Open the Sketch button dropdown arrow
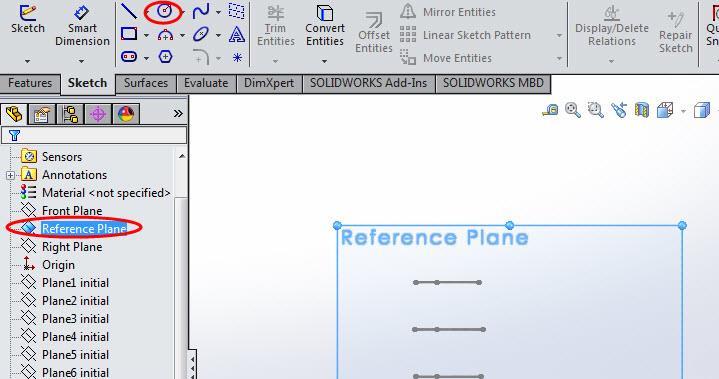Image resolution: width=719 pixels, height=379 pixels. click(x=28, y=61)
